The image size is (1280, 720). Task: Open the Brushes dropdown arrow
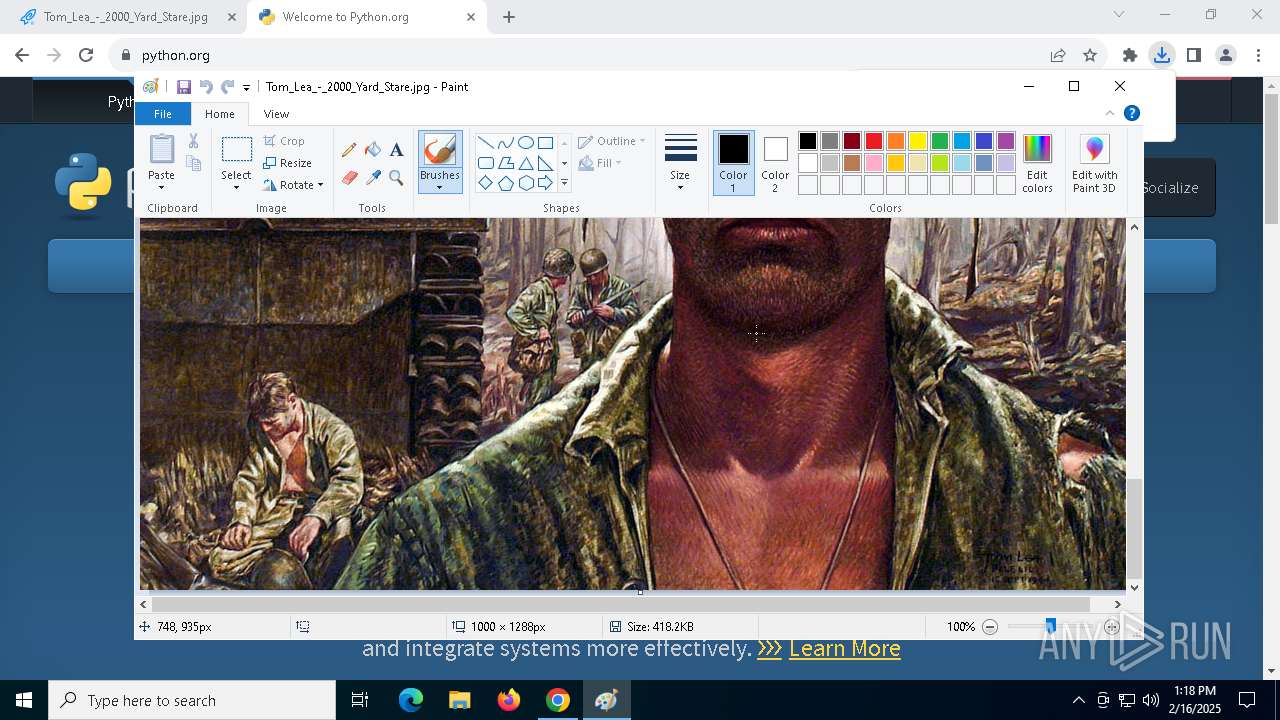click(x=440, y=187)
